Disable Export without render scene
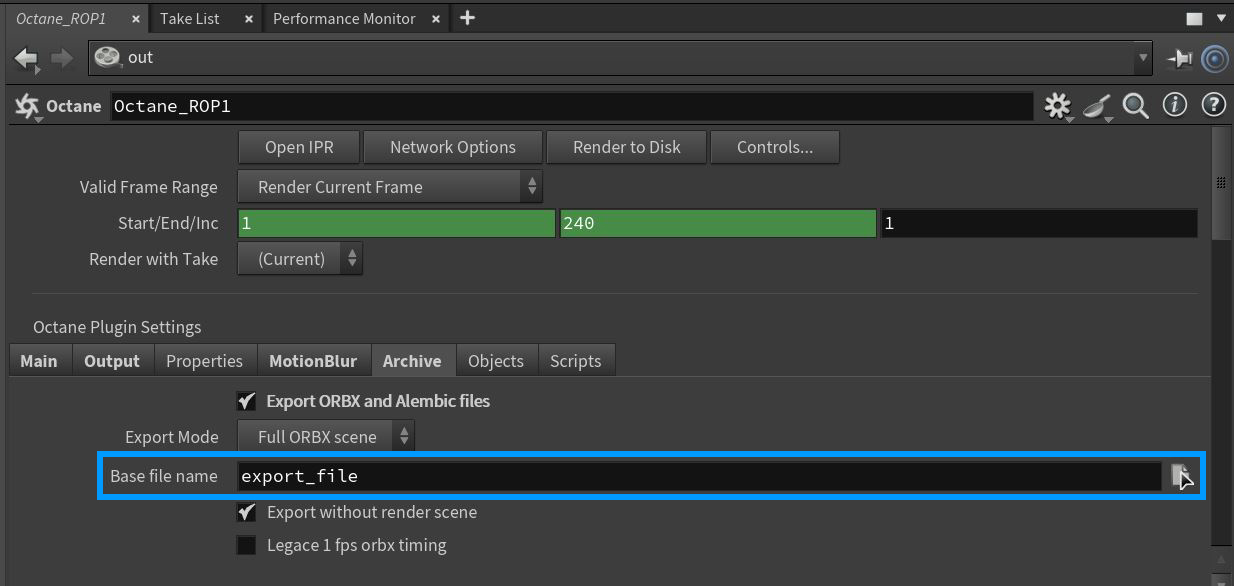The height and width of the screenshot is (586, 1234). 246,512
